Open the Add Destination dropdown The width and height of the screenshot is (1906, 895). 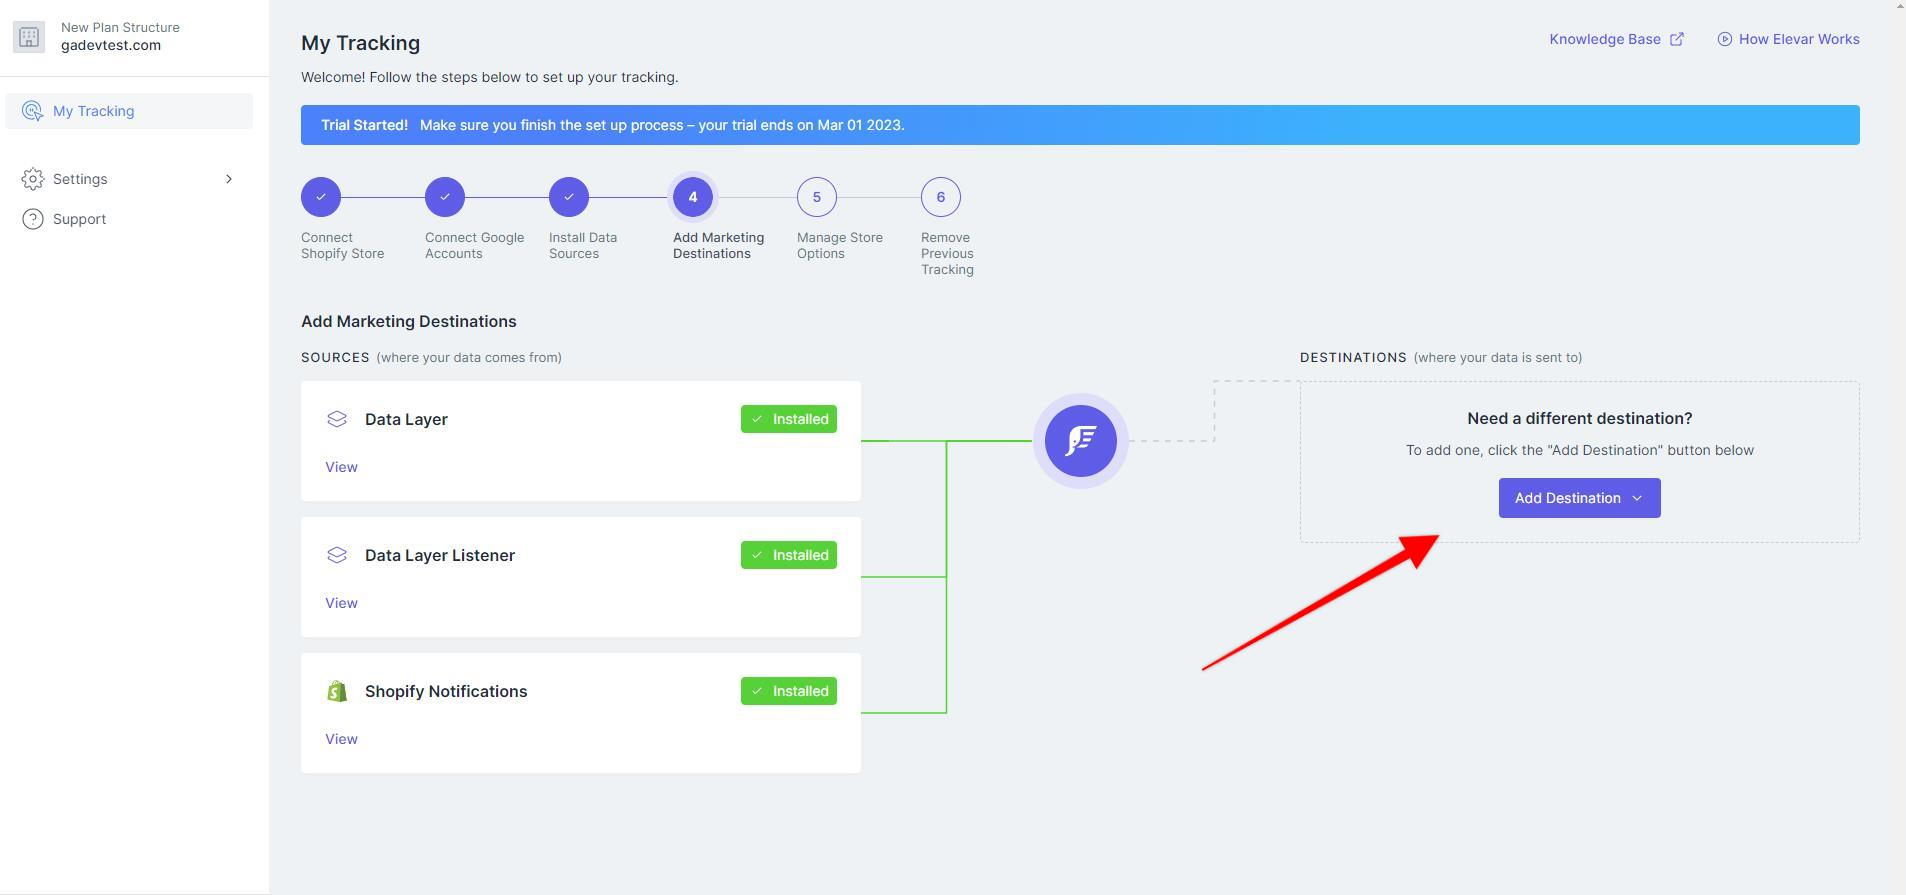(x=1580, y=498)
